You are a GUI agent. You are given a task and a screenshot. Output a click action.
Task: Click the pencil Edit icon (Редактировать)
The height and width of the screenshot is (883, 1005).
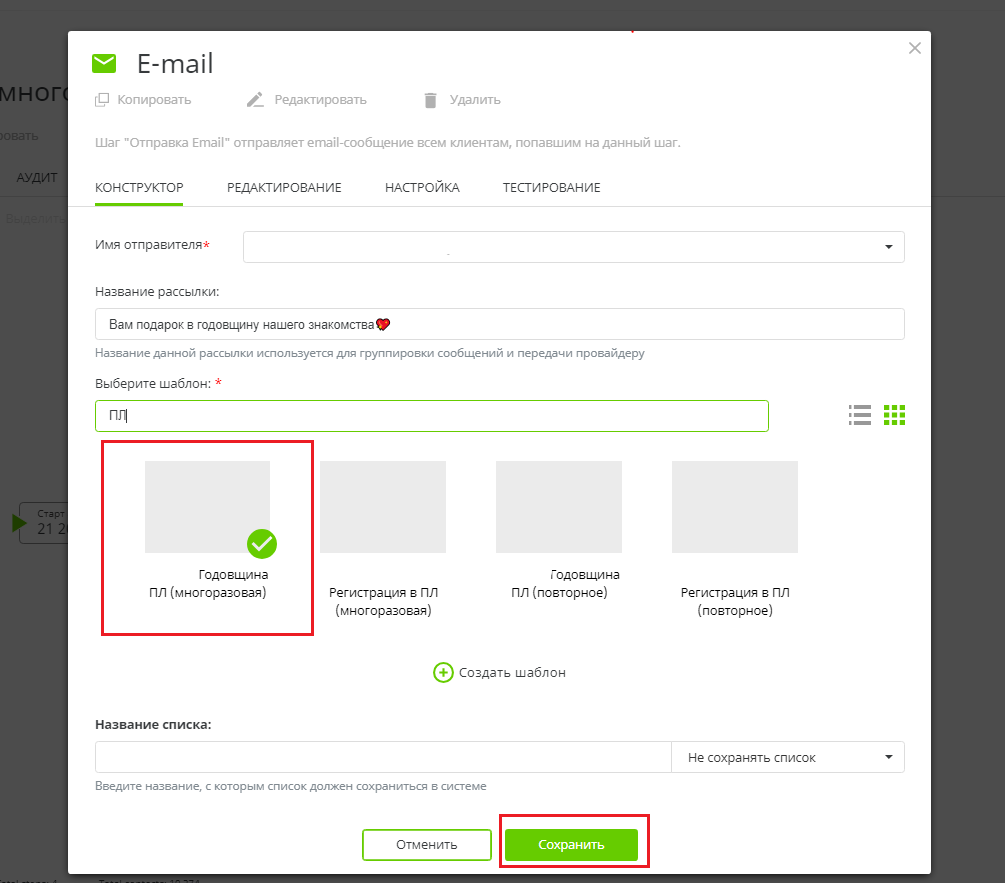256,100
